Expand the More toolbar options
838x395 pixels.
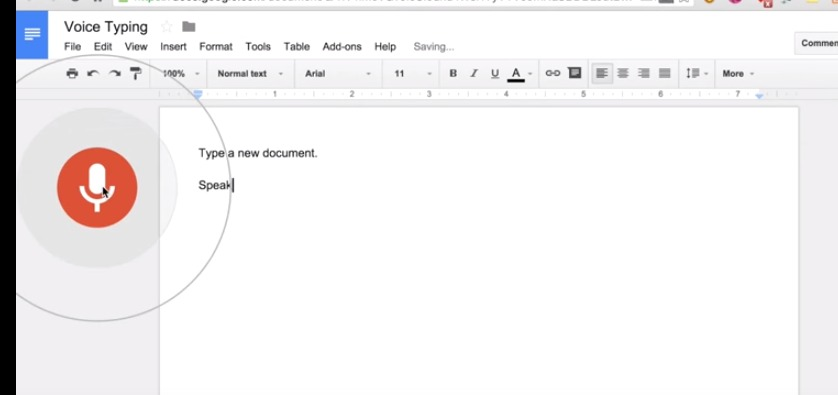[x=738, y=74]
